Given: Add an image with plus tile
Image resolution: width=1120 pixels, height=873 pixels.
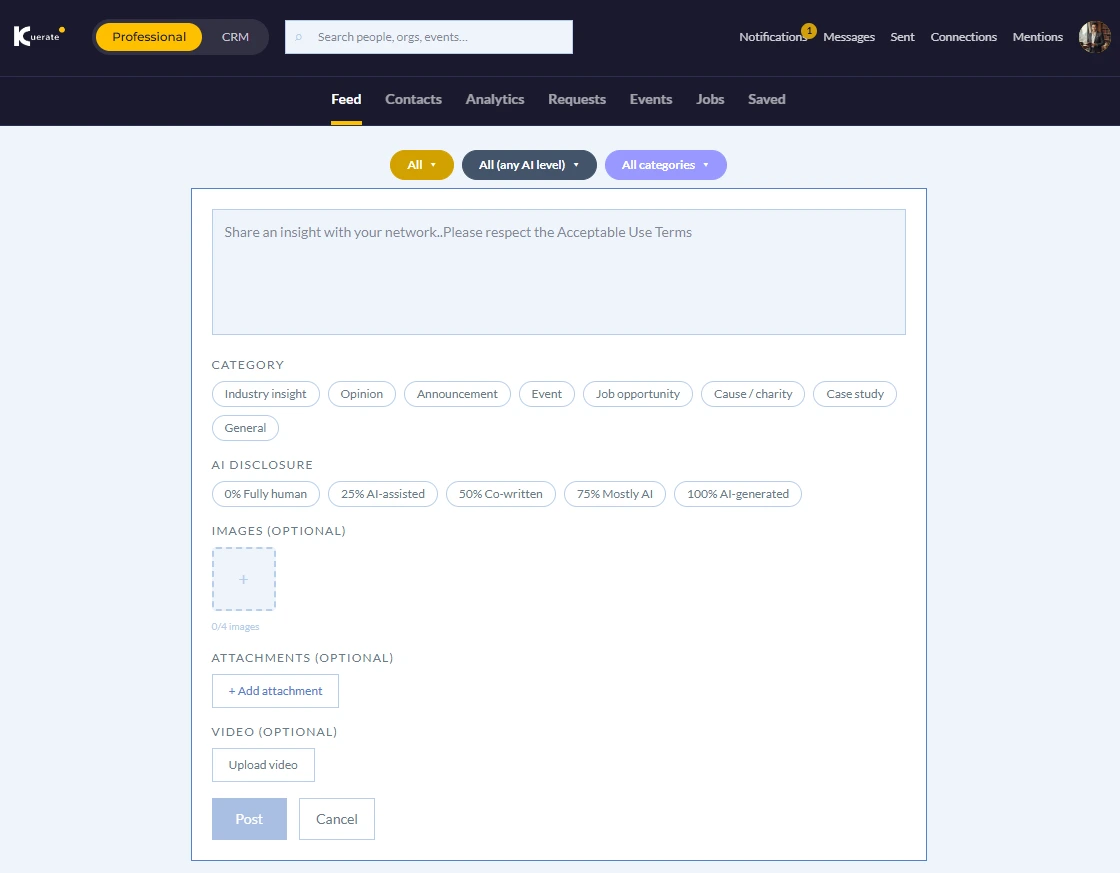Looking at the screenshot, I should coord(244,579).
